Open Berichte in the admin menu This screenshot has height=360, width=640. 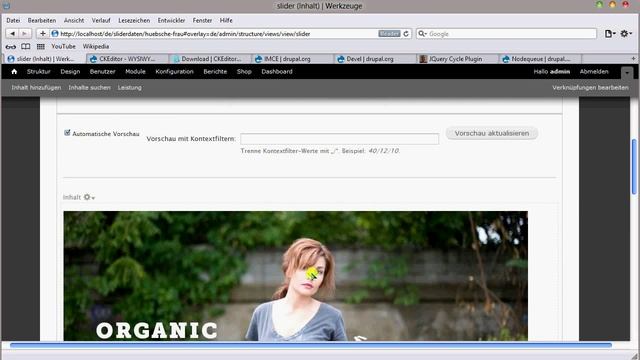click(215, 71)
